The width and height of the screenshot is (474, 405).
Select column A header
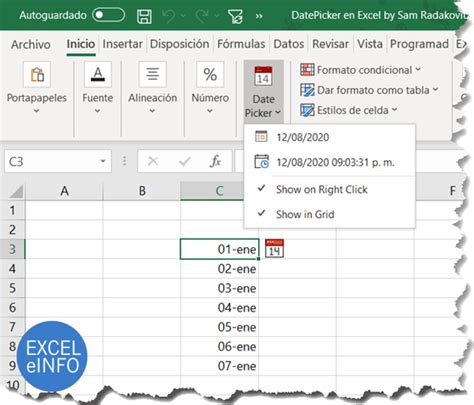pyautogui.click(x=64, y=191)
